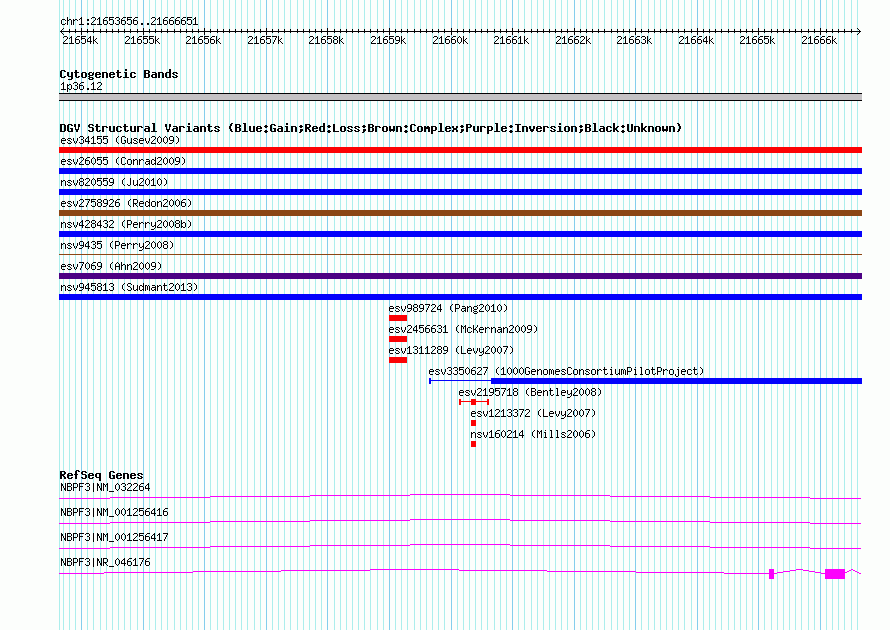
Task: Click the 21659k ruler tick label
Action: coord(388,40)
